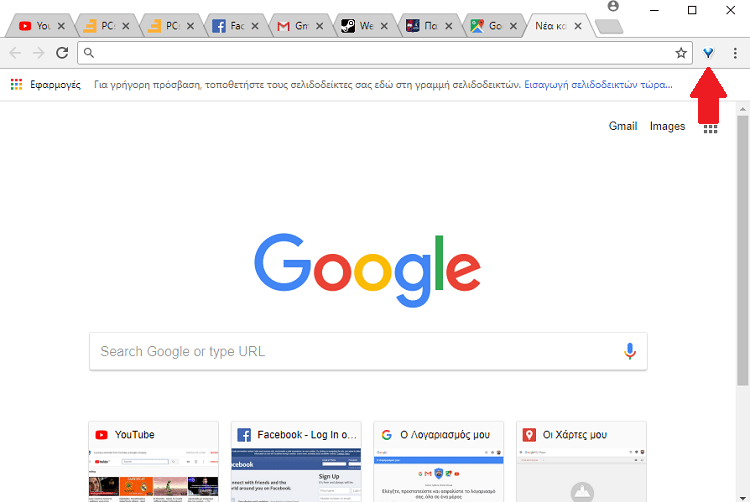The height and width of the screenshot is (502, 750).
Task: Open the Ο Λογαριασμός μου tile
Action: coord(439,462)
